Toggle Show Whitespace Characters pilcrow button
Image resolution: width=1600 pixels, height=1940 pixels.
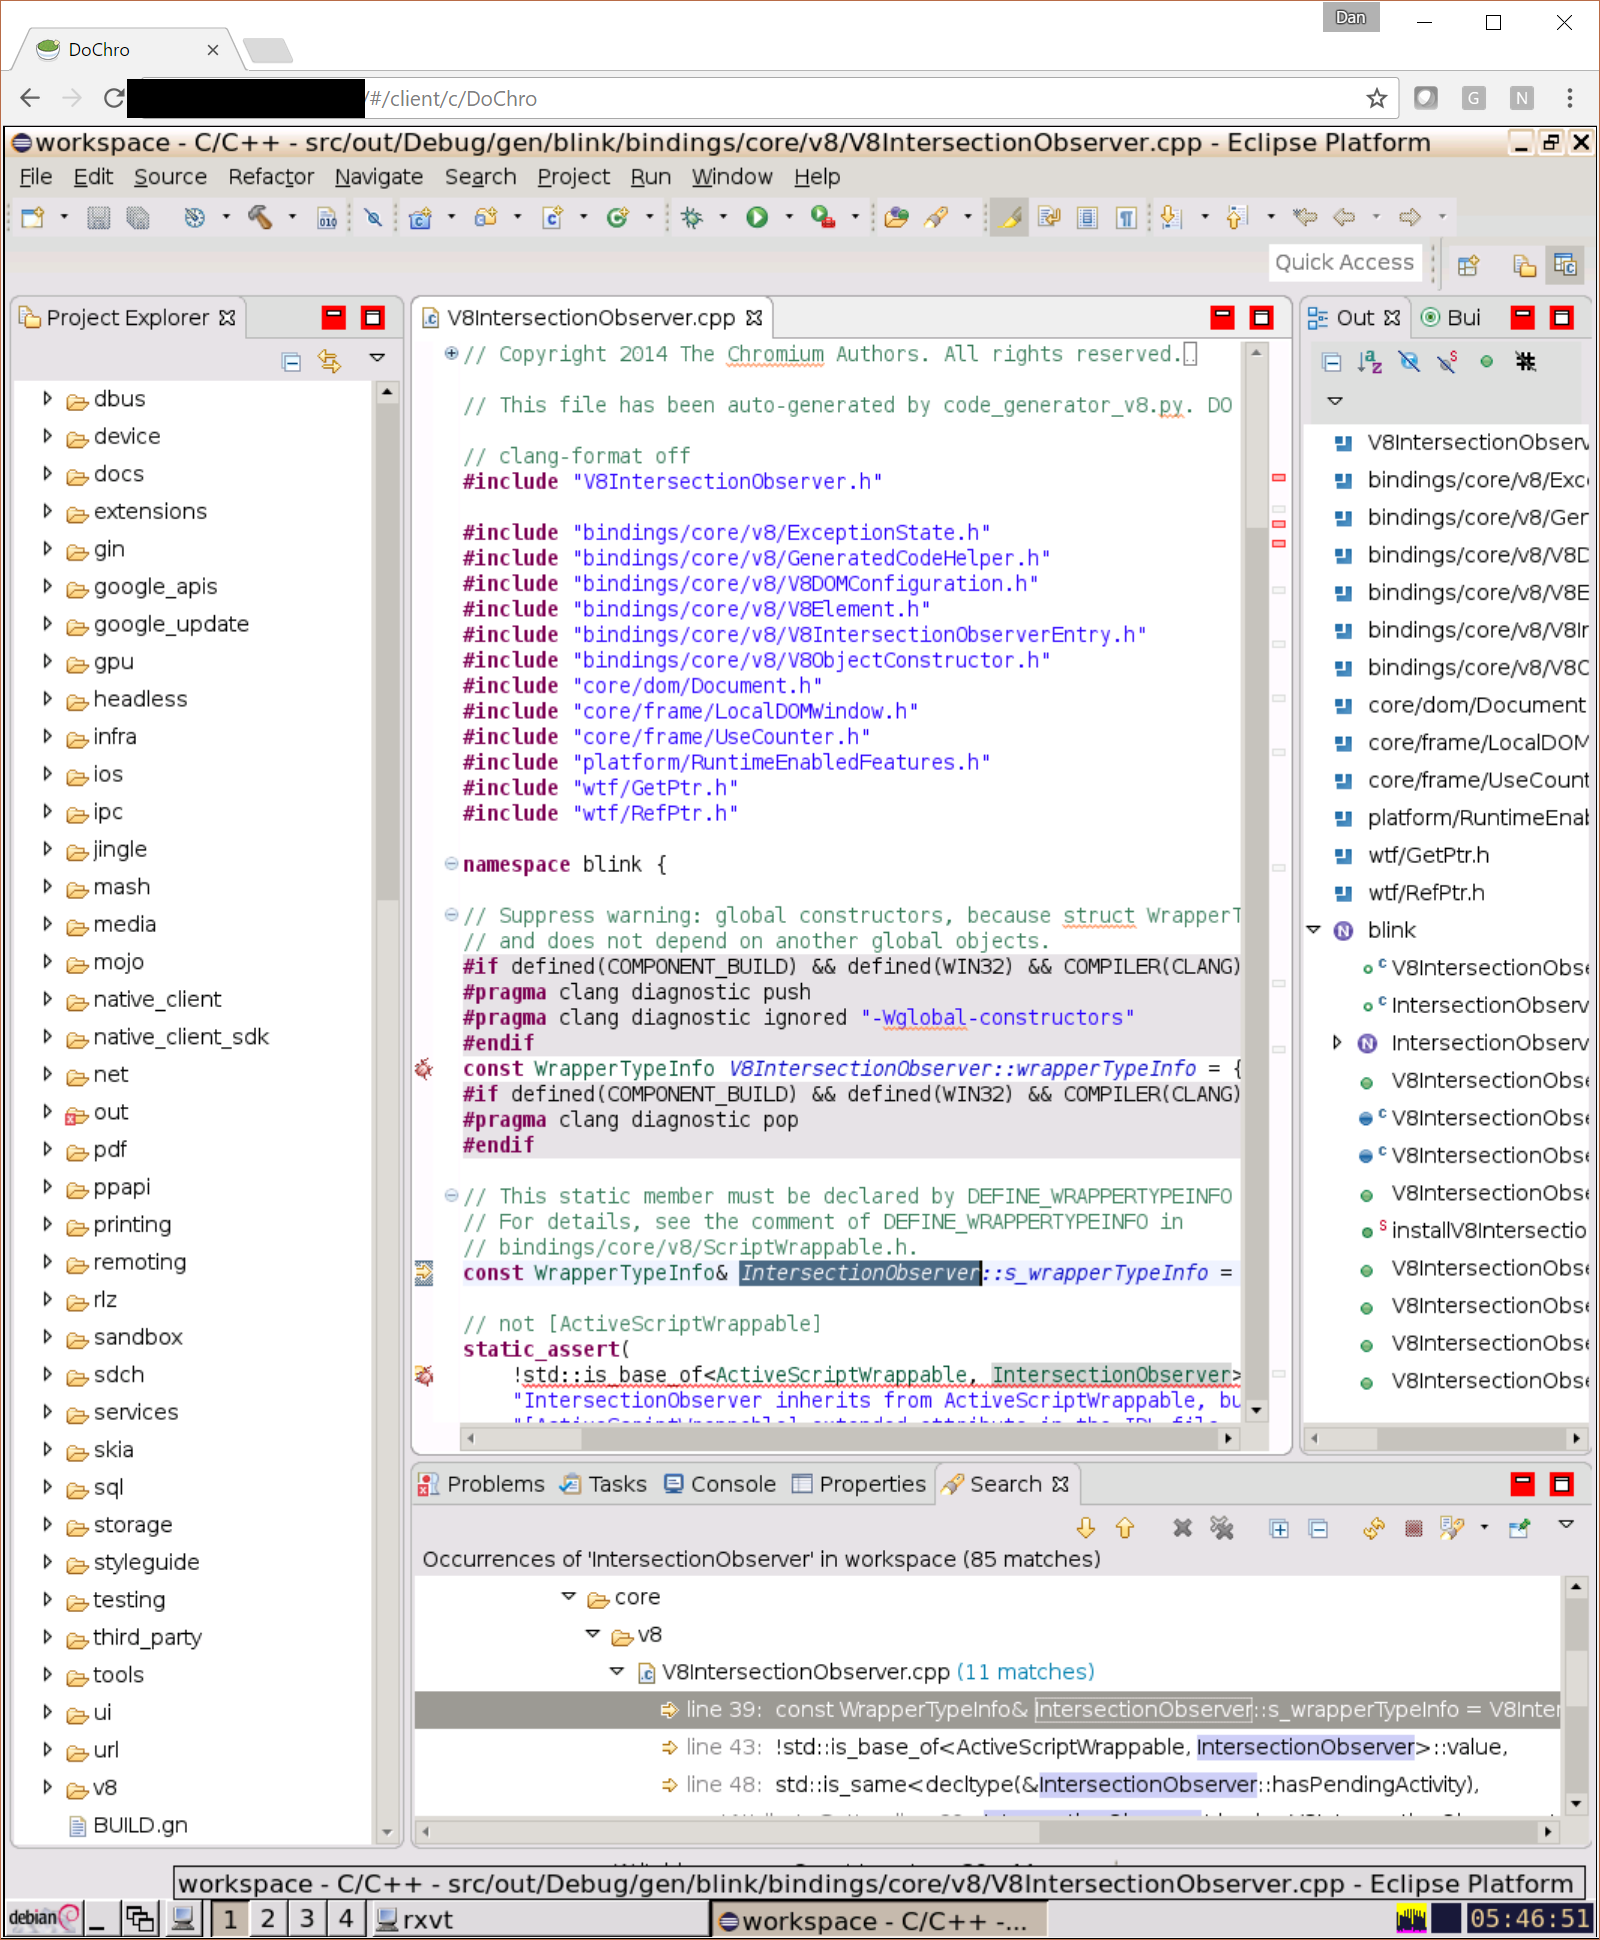pyautogui.click(x=1127, y=217)
